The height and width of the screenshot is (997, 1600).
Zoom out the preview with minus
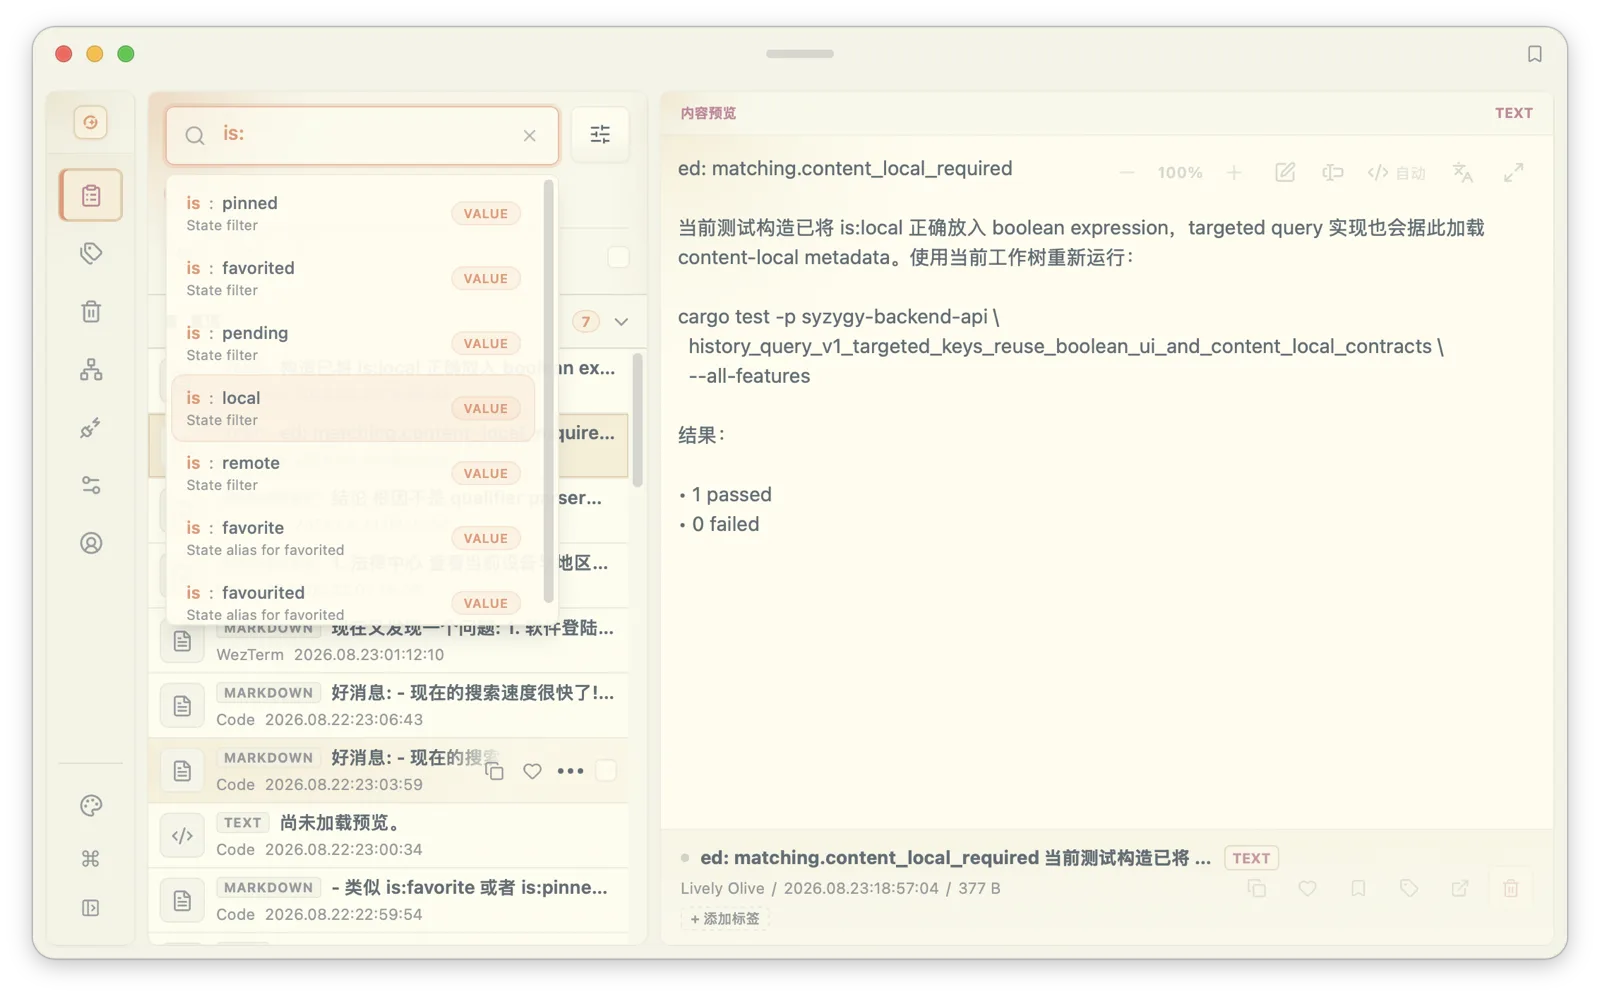[x=1127, y=173]
